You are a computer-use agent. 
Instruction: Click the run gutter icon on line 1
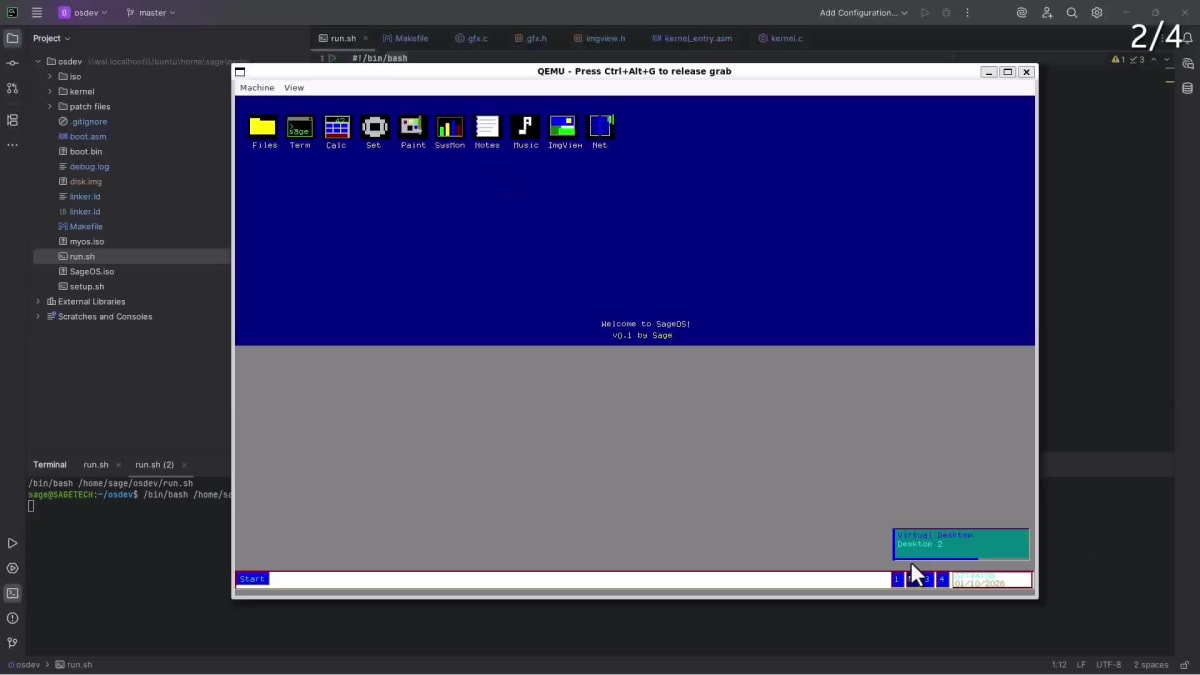(332, 58)
